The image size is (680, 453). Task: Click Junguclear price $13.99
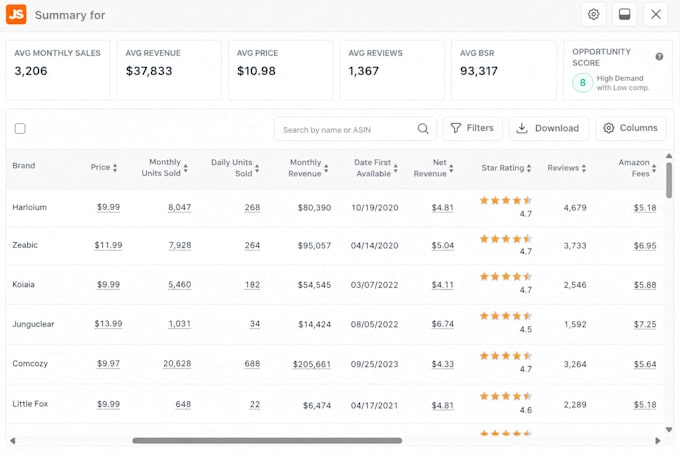[x=108, y=324]
